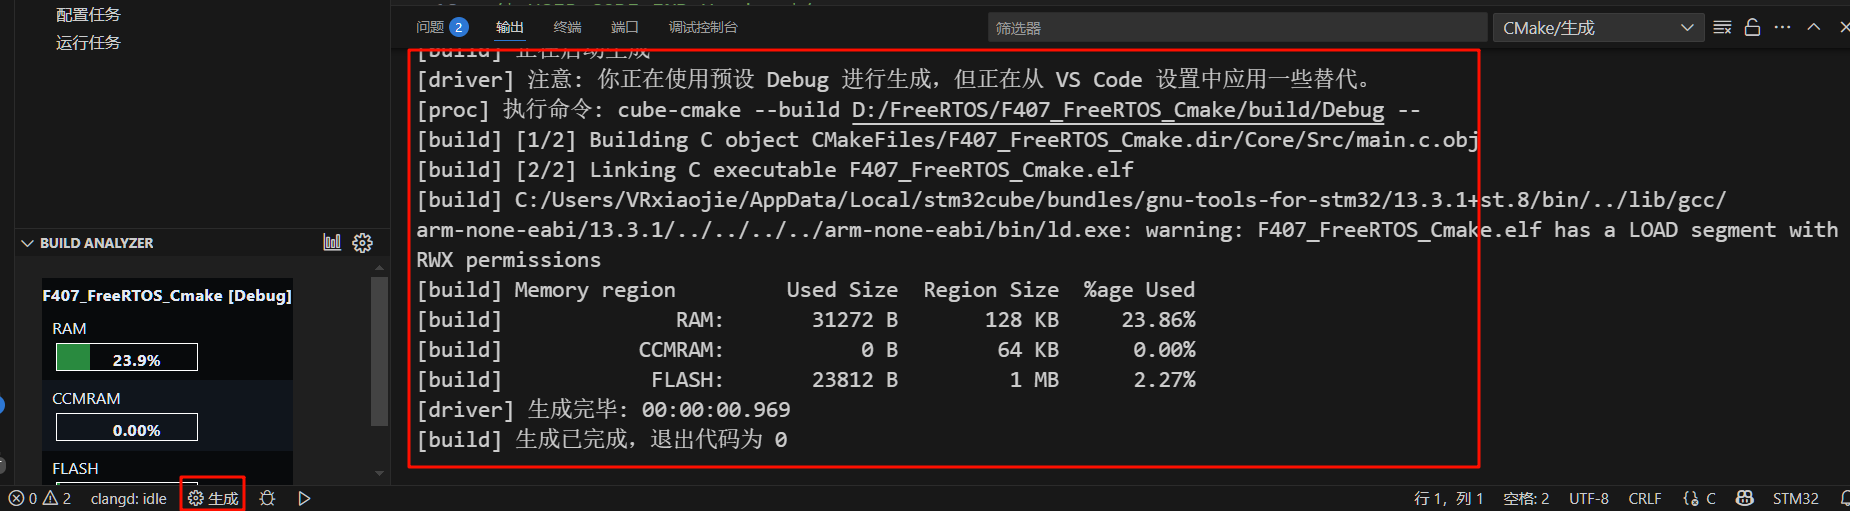Clear the output panel contents
The image size is (1850, 511).
pos(1722,27)
